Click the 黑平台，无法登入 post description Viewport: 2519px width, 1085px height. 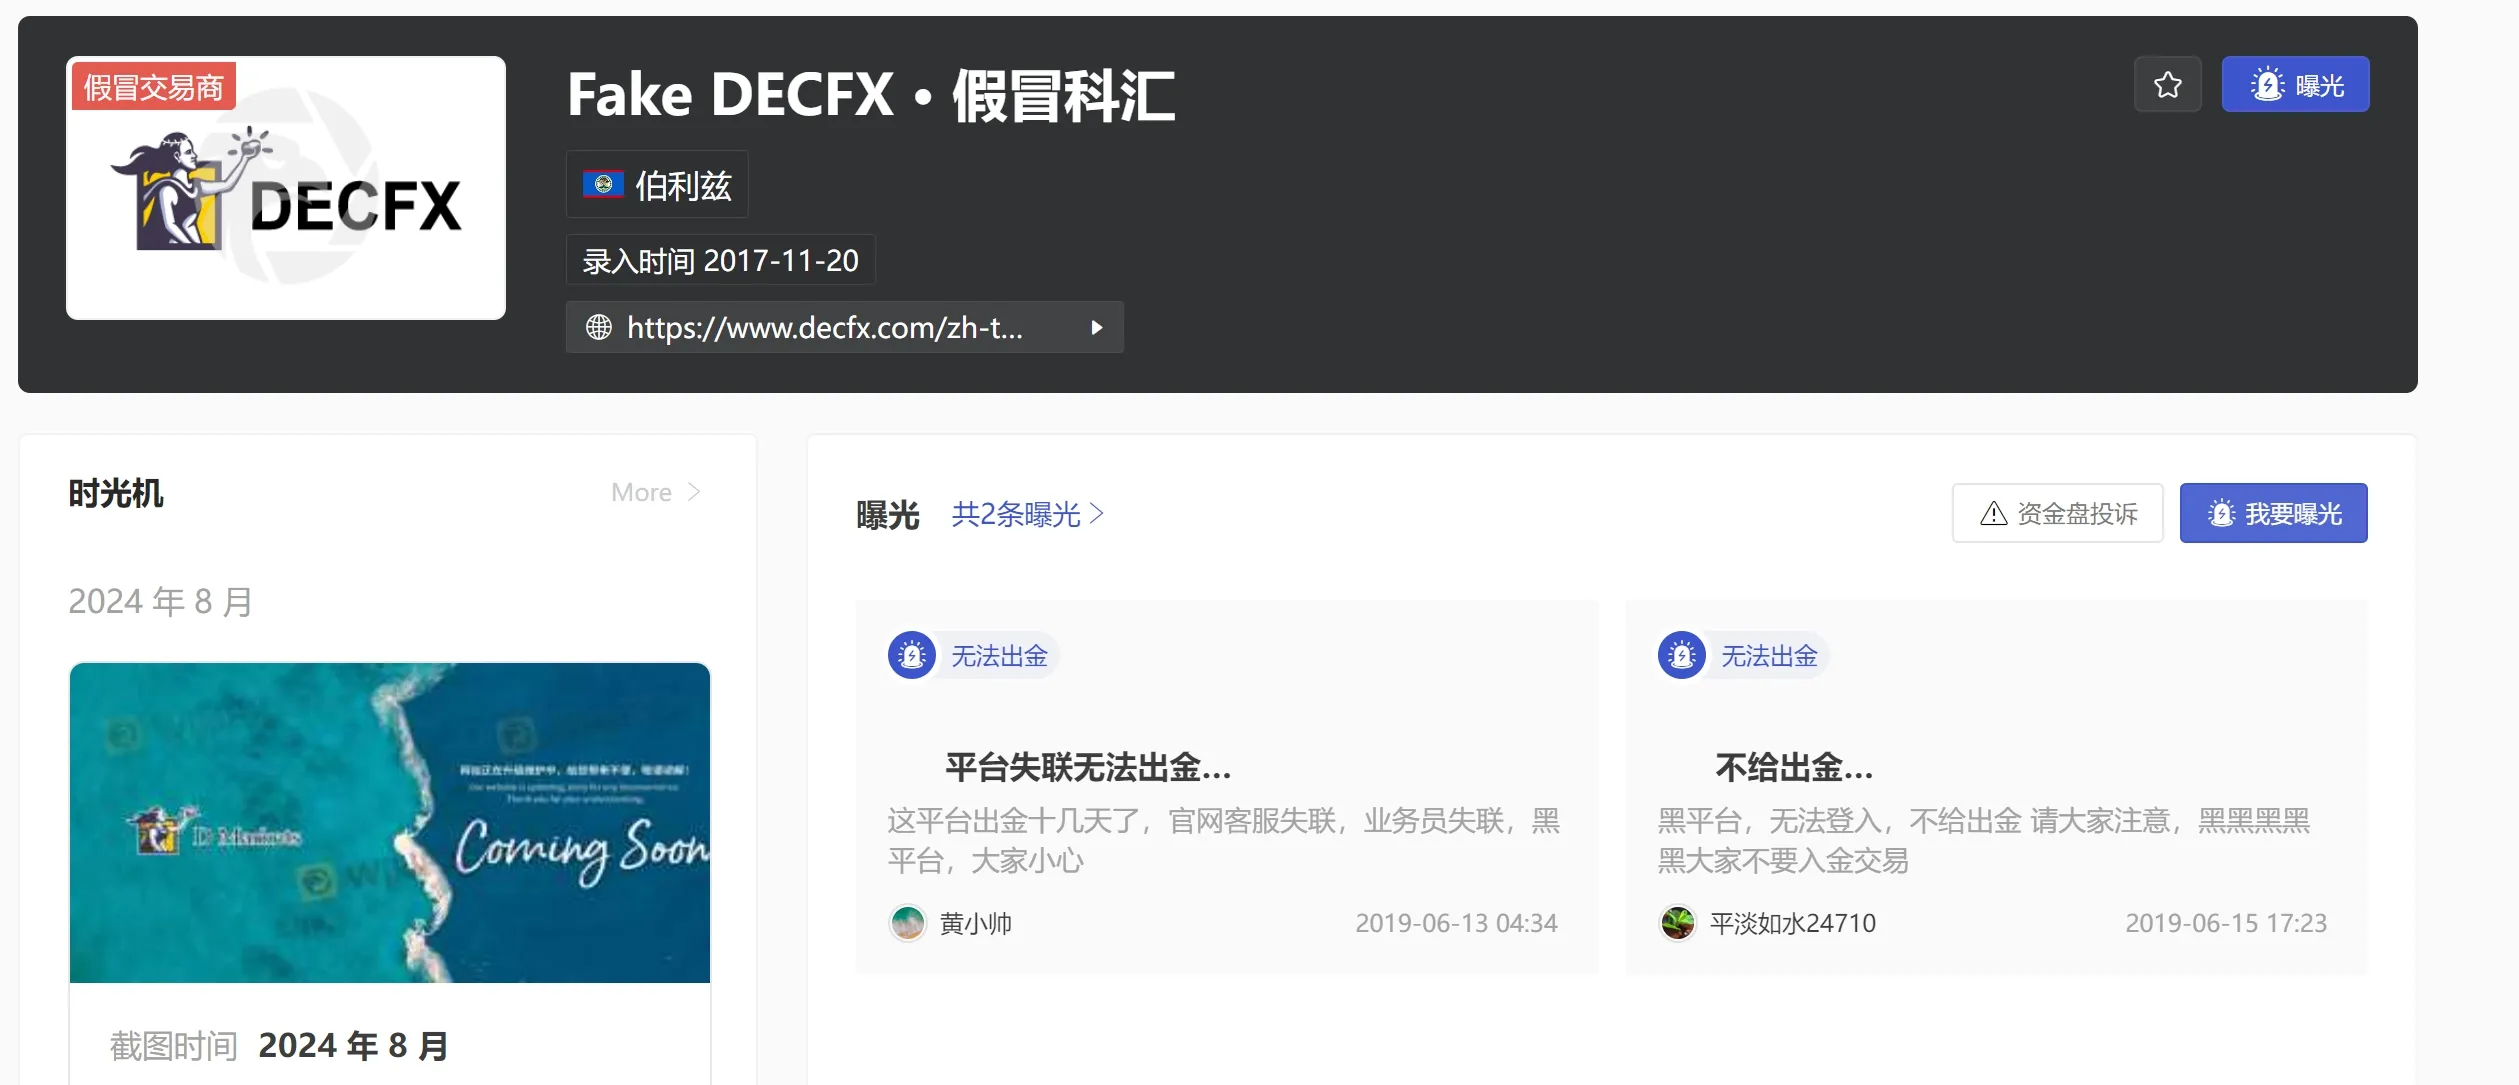[1984, 841]
